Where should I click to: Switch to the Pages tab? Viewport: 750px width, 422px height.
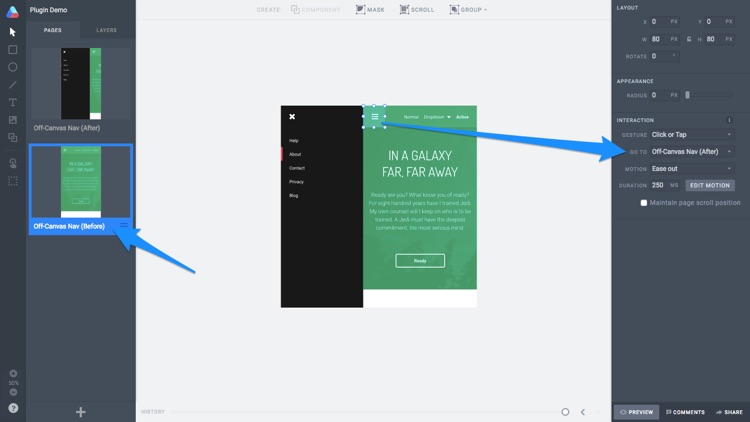click(x=53, y=30)
